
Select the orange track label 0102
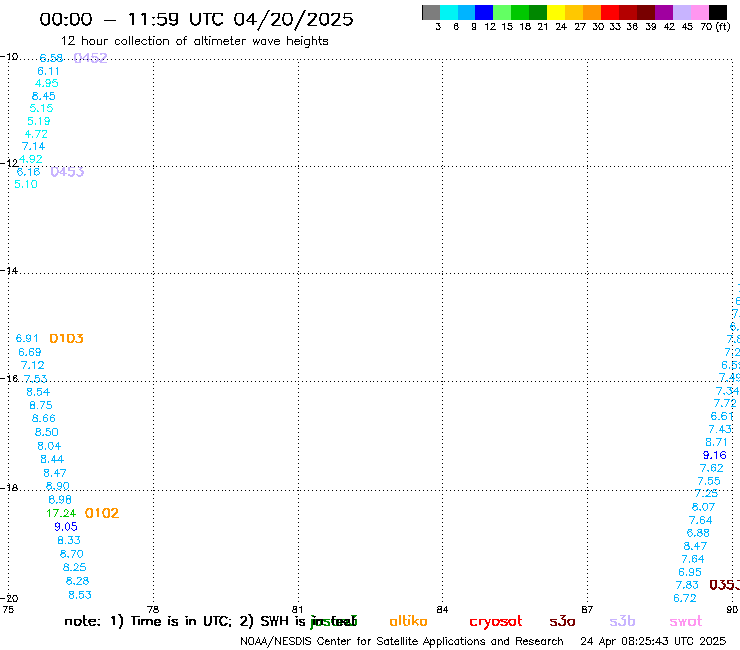pos(102,513)
